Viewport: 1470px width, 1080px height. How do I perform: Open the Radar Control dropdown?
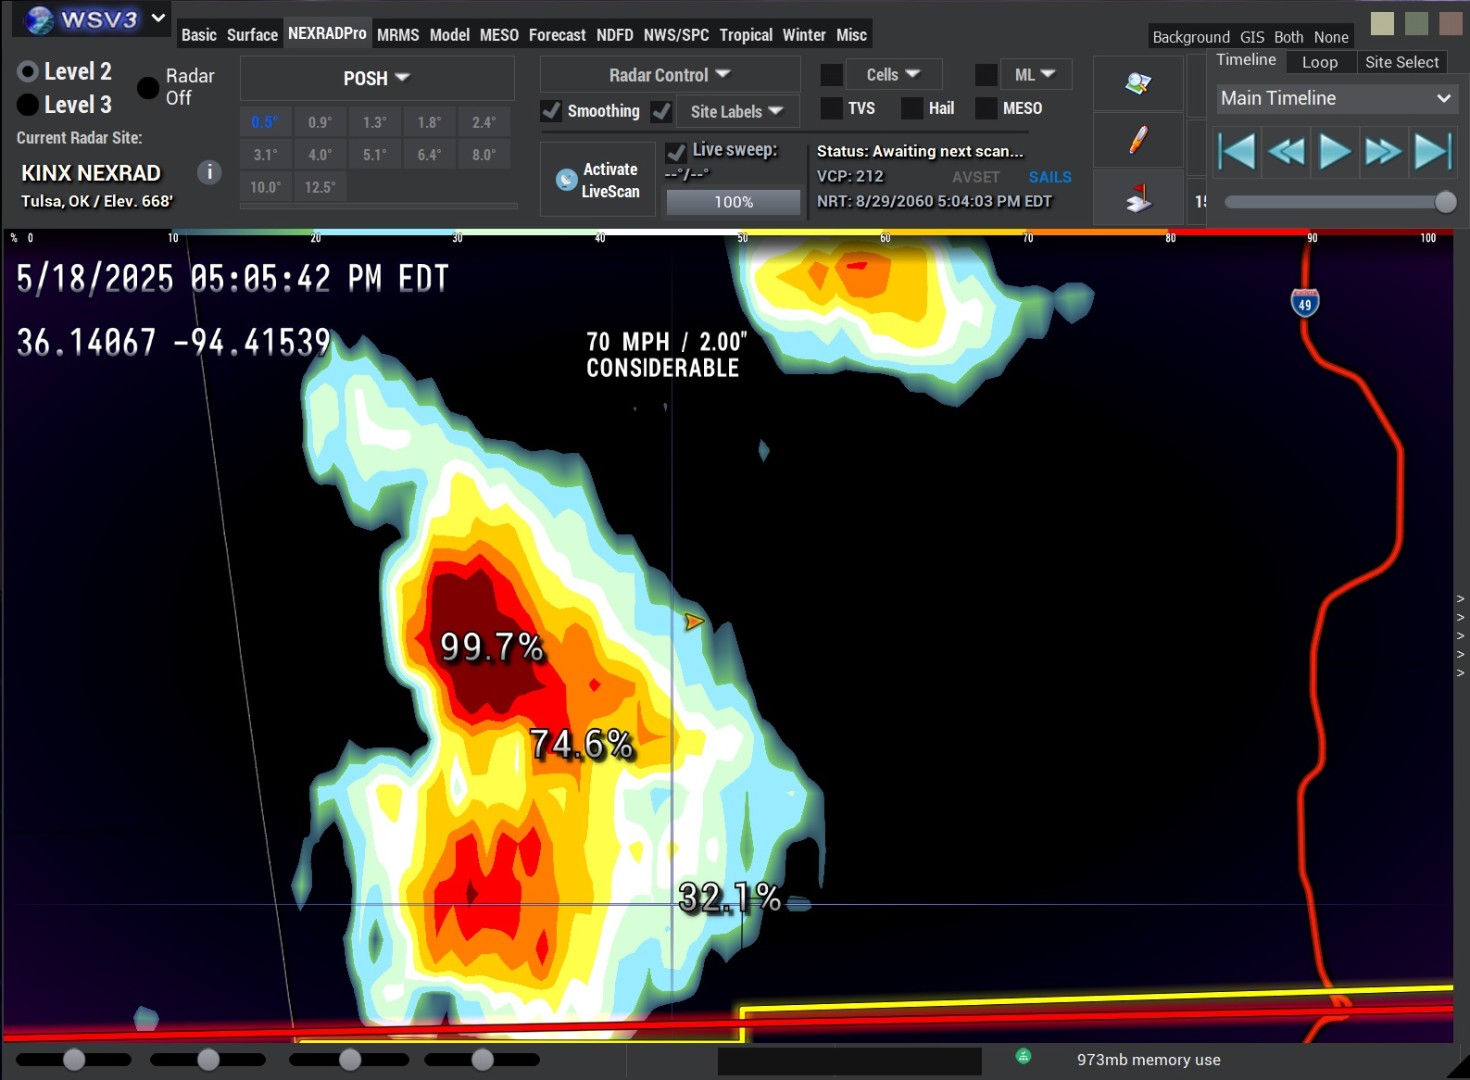point(669,75)
